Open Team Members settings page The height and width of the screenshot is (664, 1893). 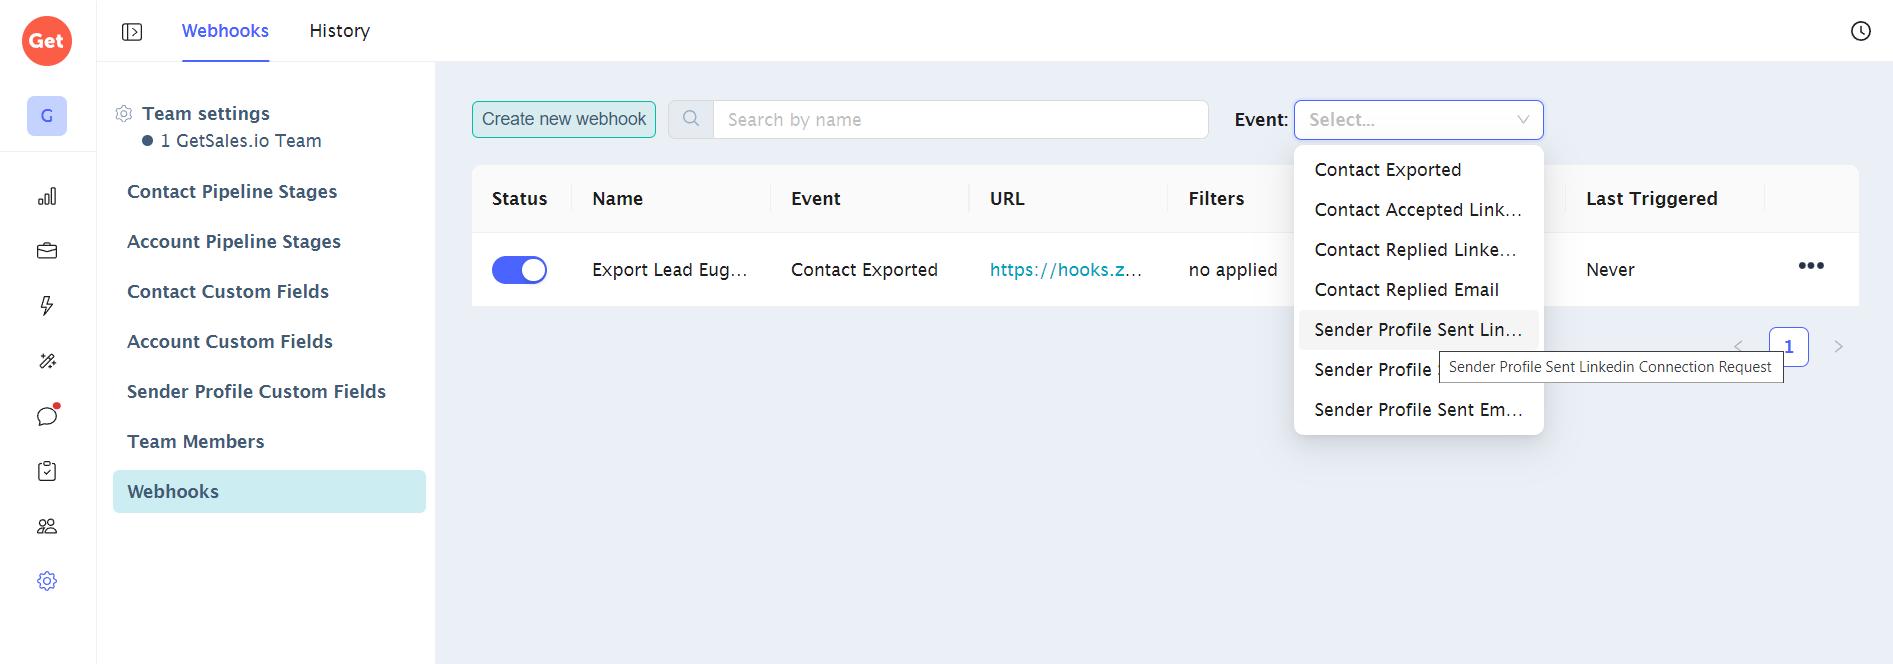coord(196,442)
